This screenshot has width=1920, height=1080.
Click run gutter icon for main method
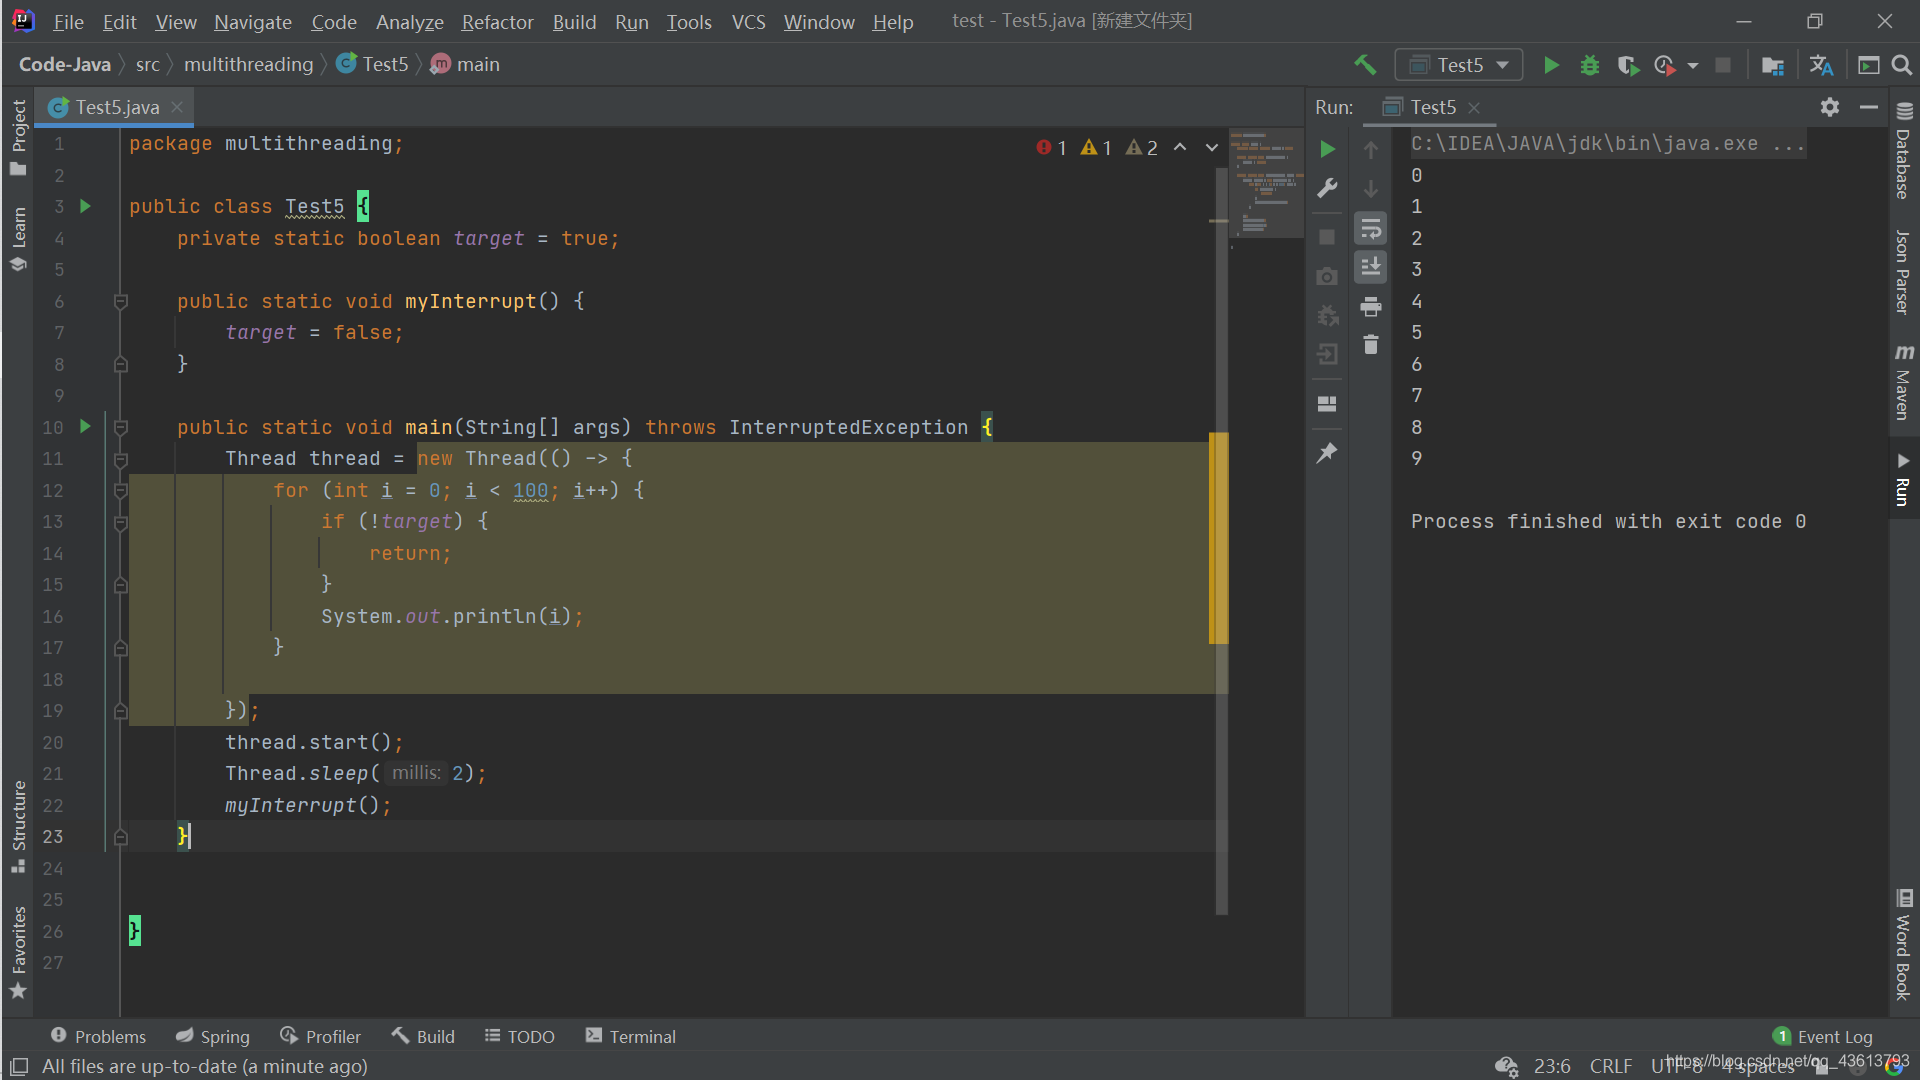coord(86,427)
